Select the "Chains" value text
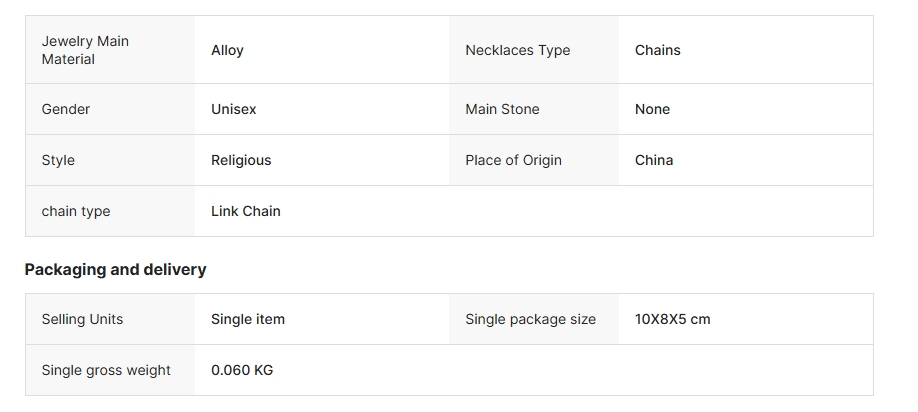 point(657,50)
